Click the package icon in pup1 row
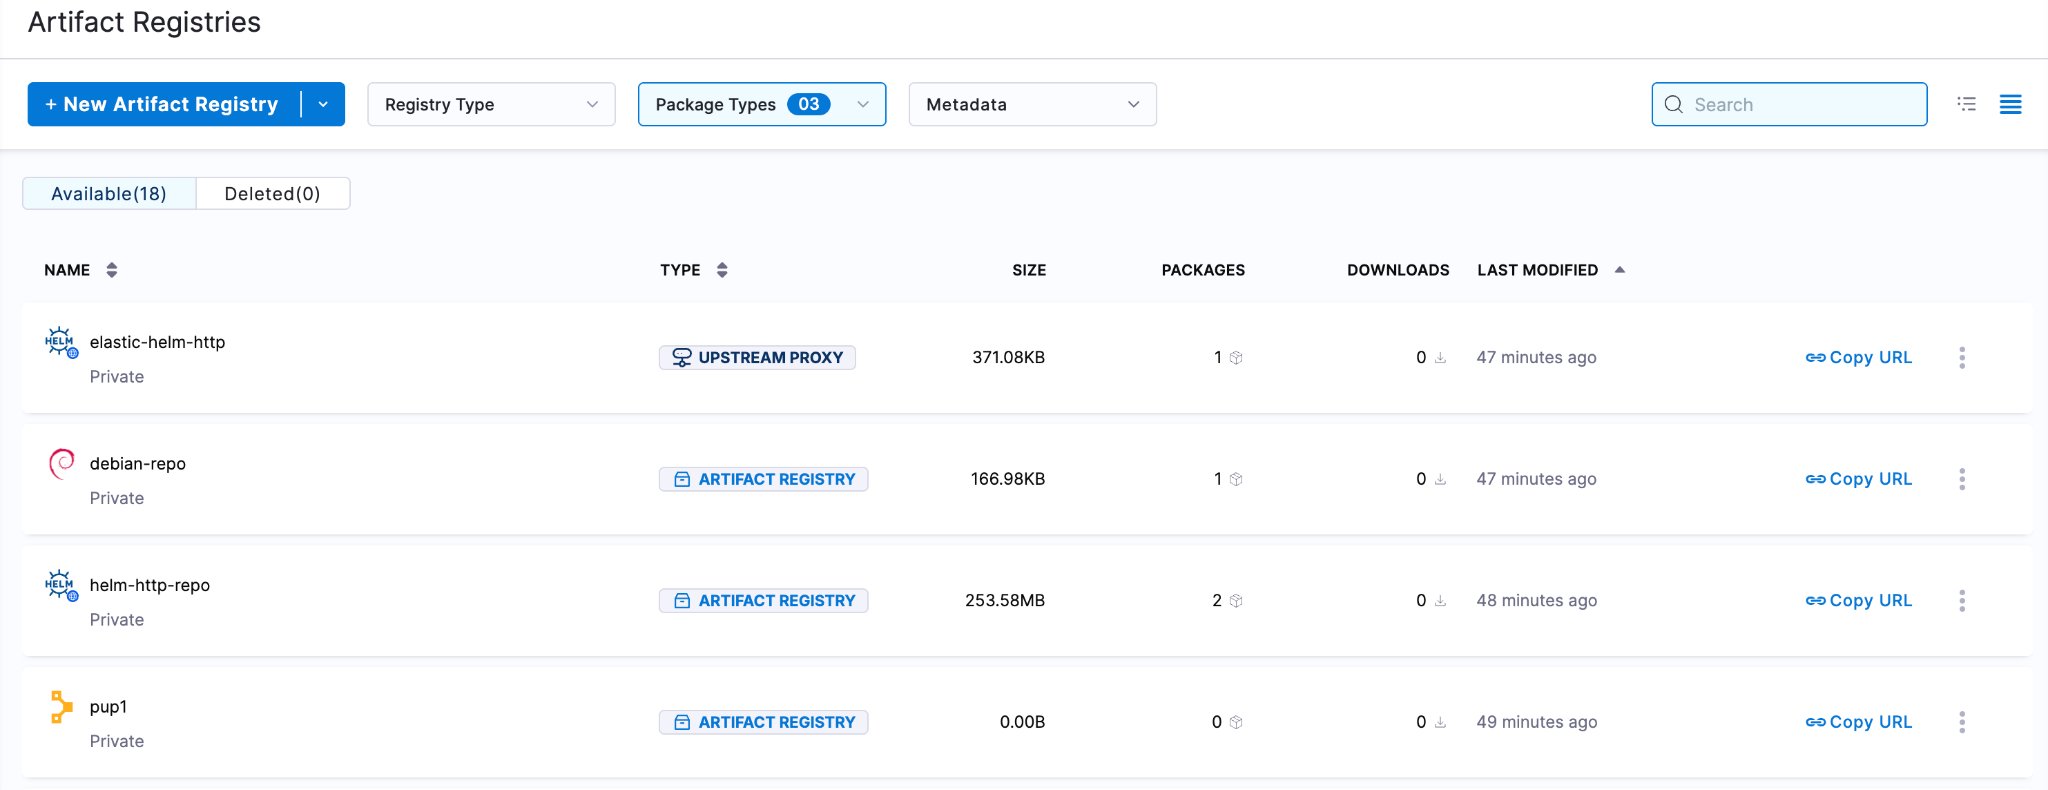This screenshot has height=790, width=2048. (1236, 722)
